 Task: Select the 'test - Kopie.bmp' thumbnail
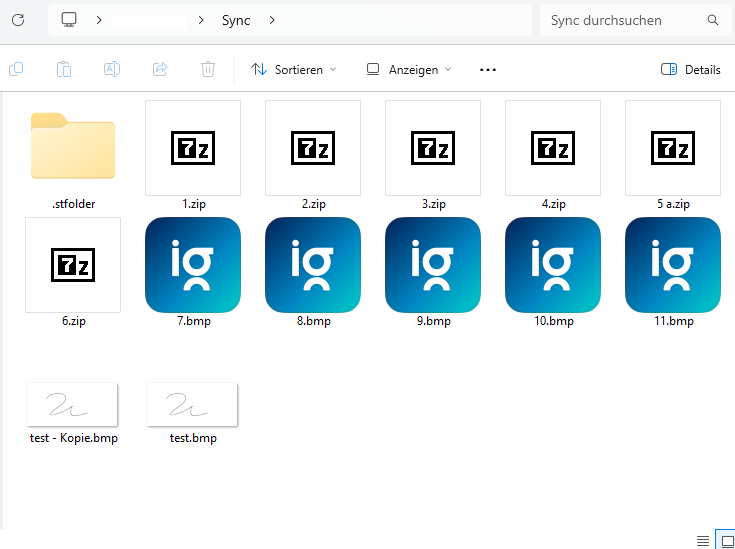(72, 404)
